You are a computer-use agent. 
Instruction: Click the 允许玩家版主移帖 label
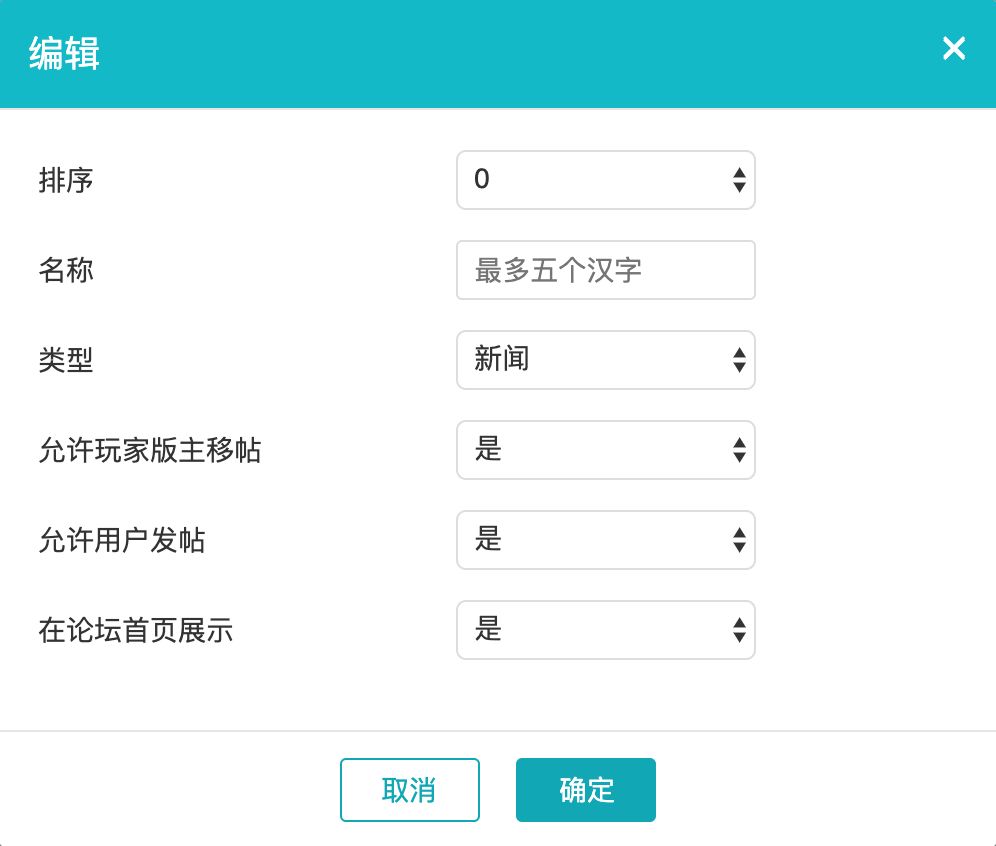[150, 450]
